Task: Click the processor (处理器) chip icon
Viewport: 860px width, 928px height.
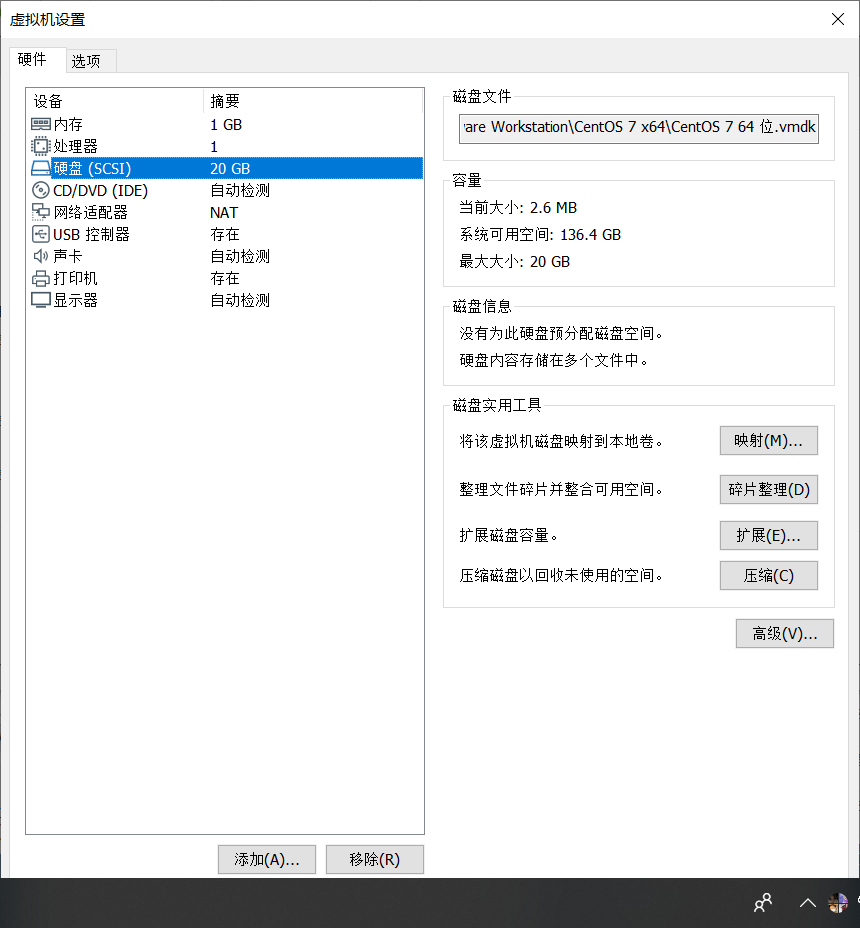Action: (x=40, y=146)
